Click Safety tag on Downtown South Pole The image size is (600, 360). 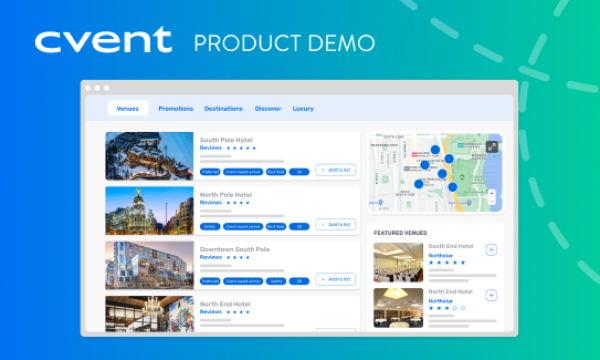coord(276,281)
